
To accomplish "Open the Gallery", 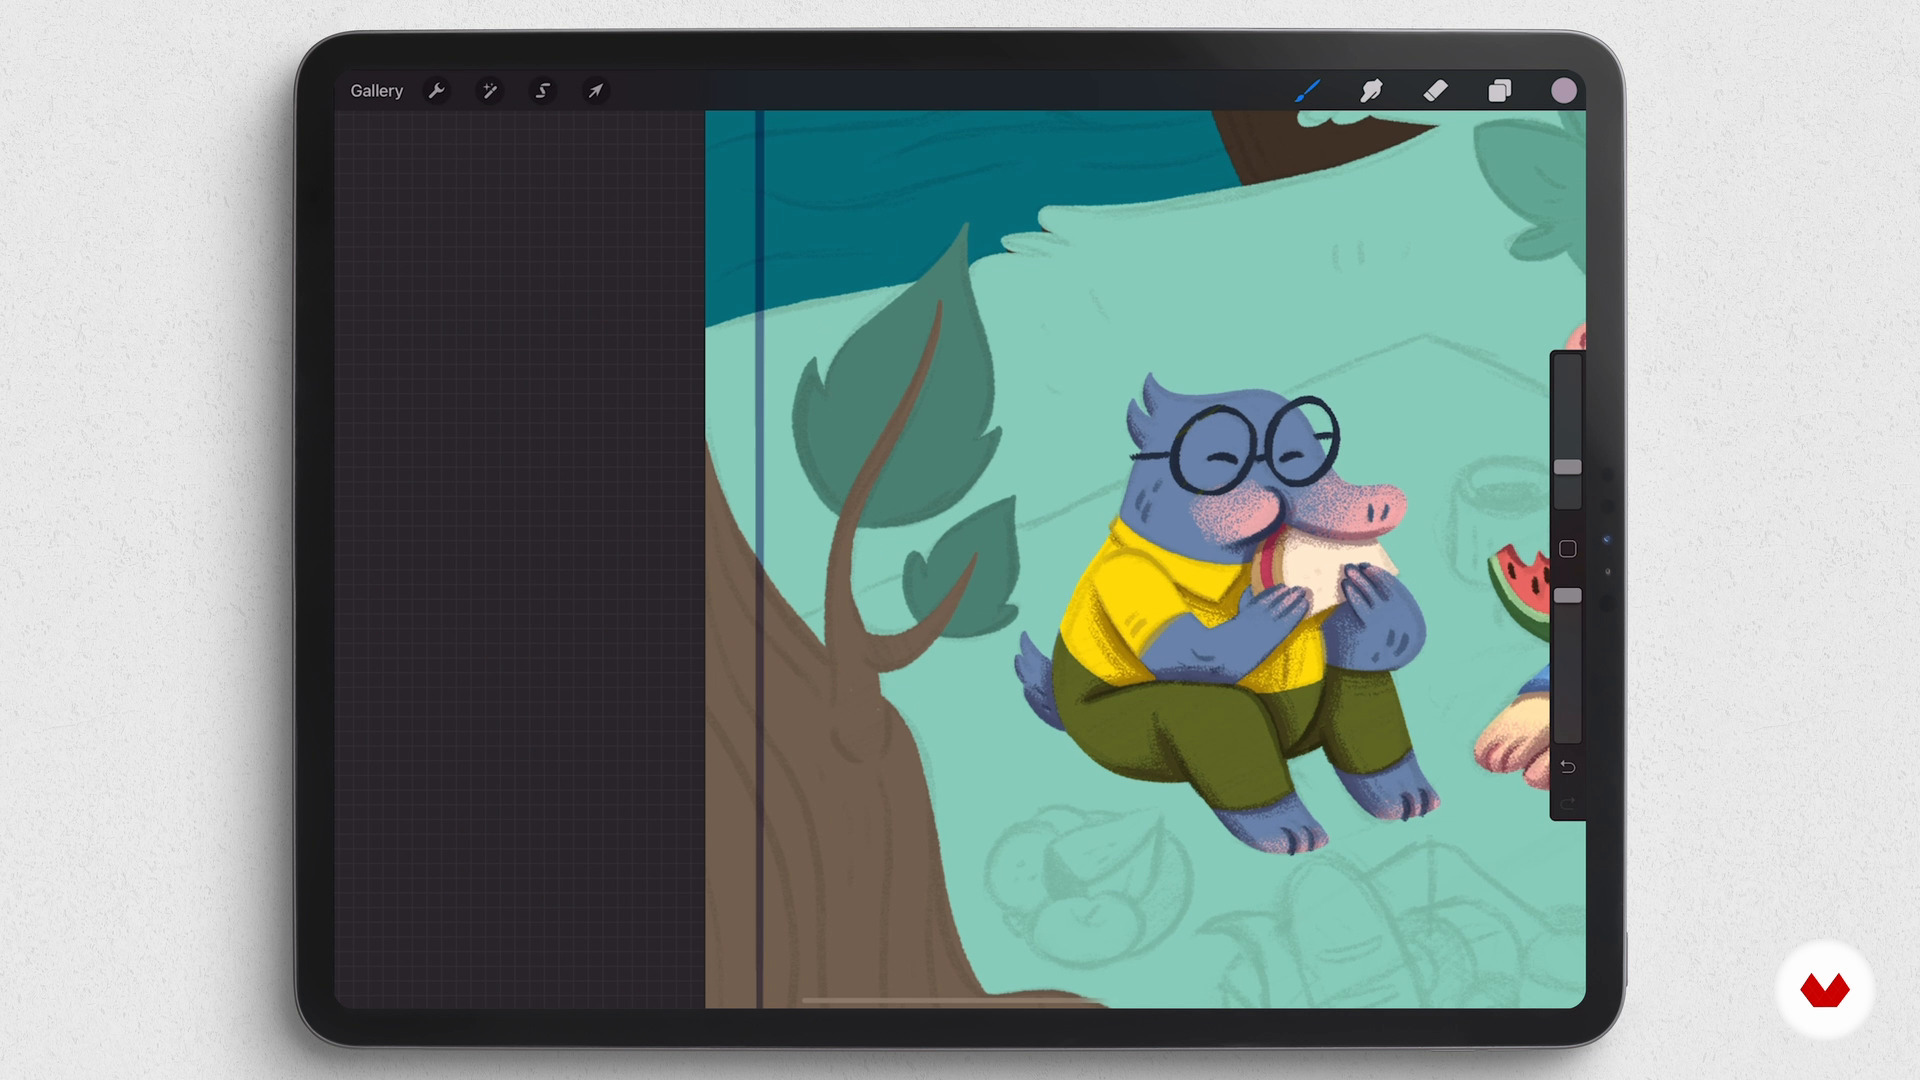I will (x=376, y=91).
